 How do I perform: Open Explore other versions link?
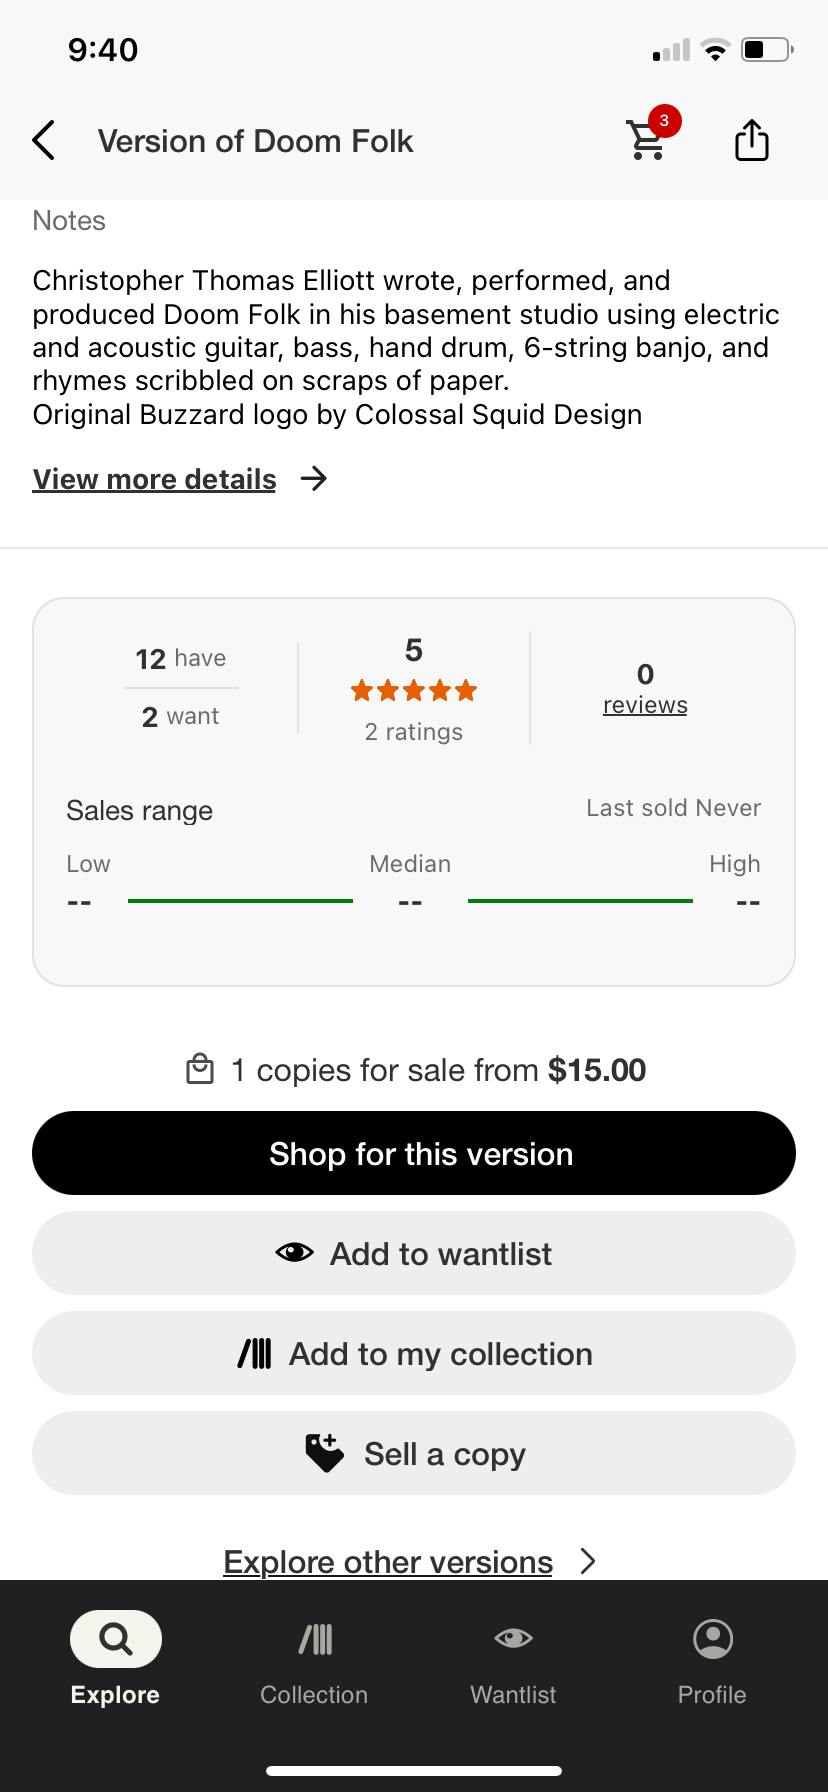coord(388,1561)
